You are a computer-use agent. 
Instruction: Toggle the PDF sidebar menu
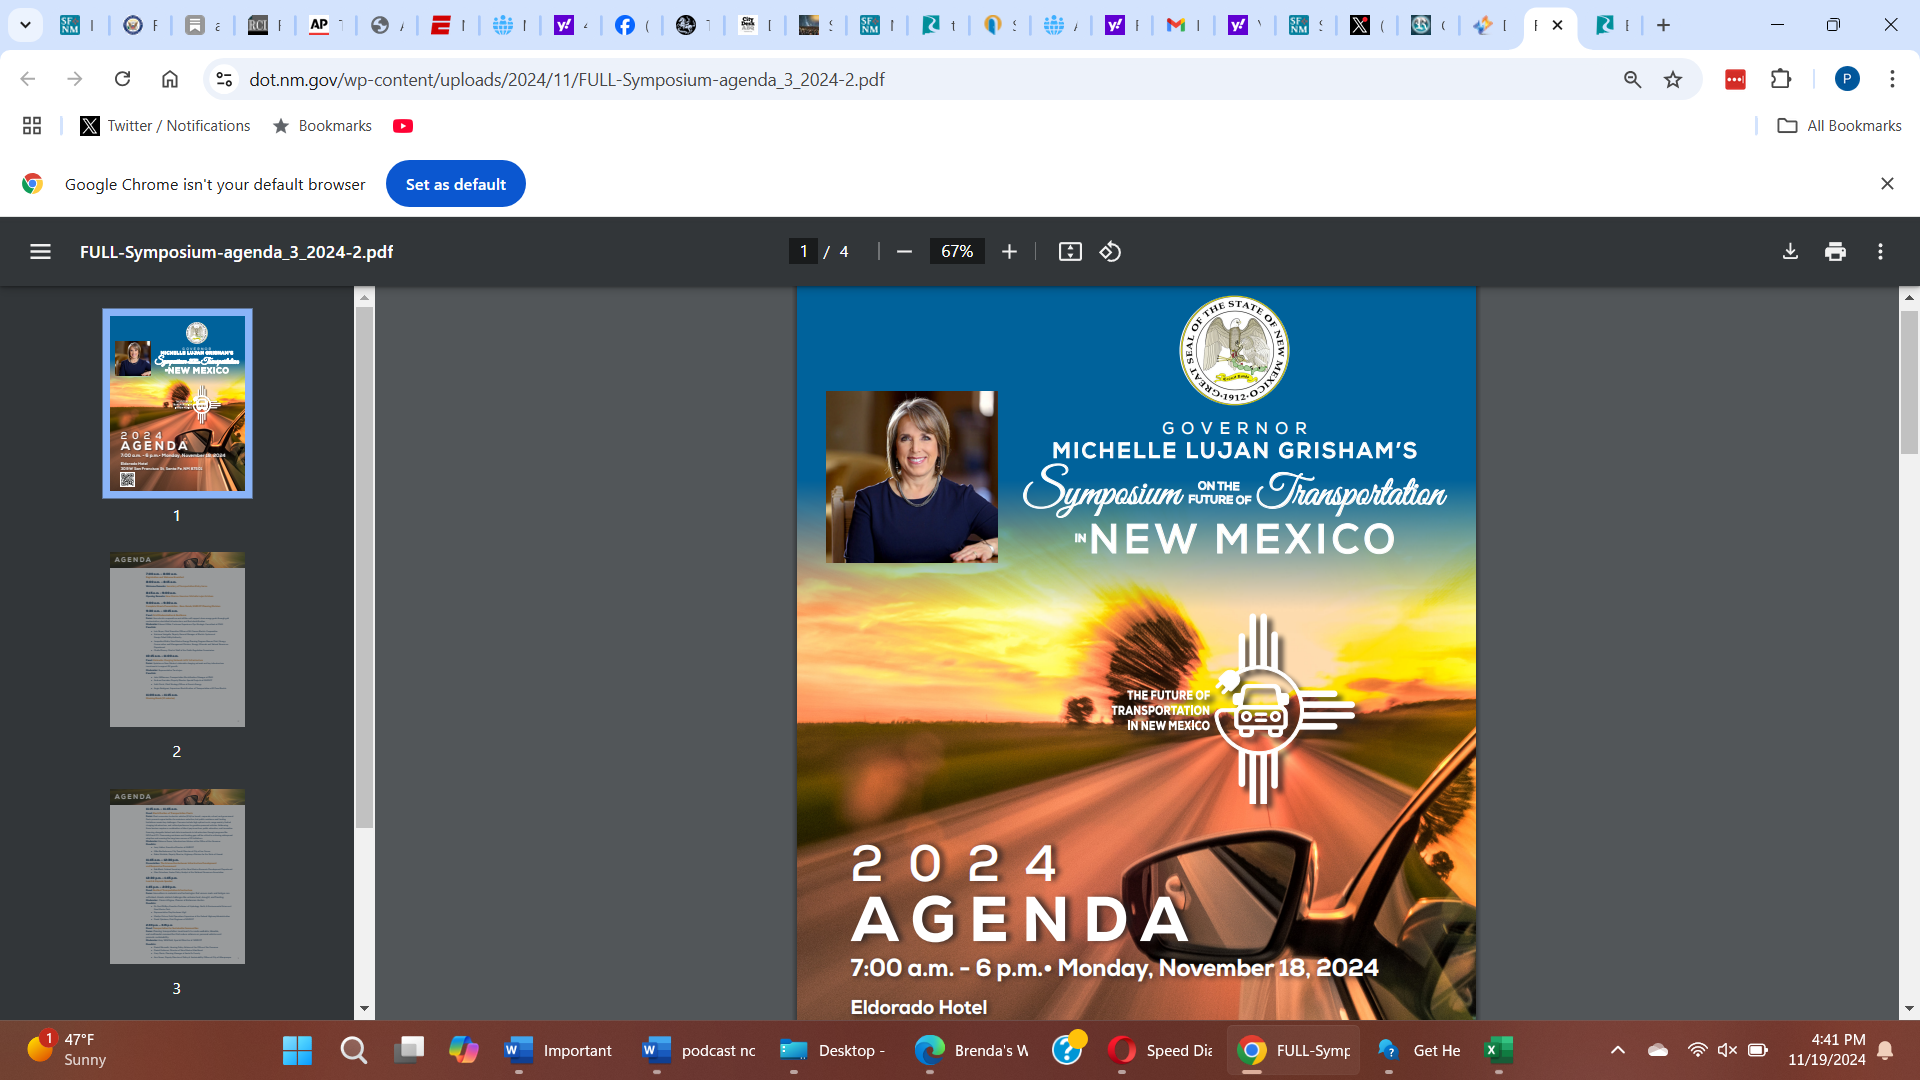pos(40,252)
